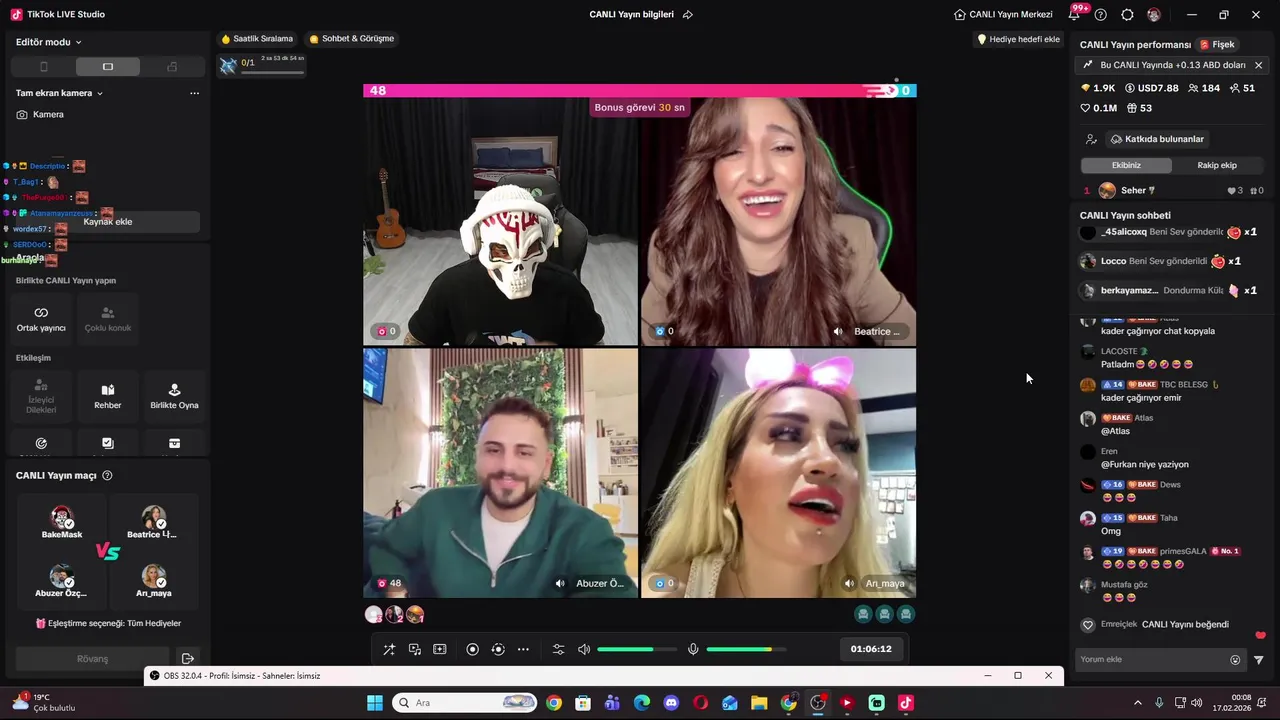Click the film-strip clip icon in toolbar
Viewport: 1280px width, 720px height.
[x=439, y=649]
